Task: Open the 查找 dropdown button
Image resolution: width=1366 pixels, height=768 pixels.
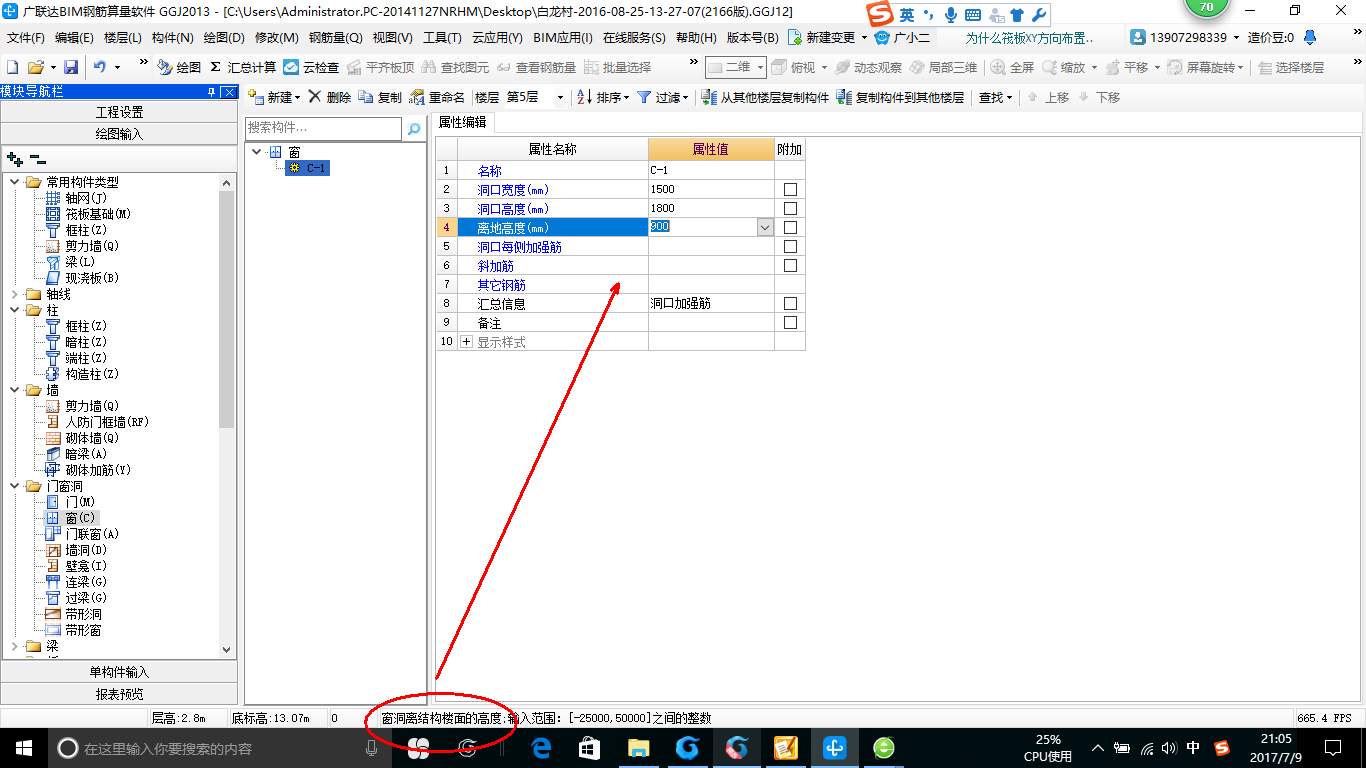Action: (995, 97)
